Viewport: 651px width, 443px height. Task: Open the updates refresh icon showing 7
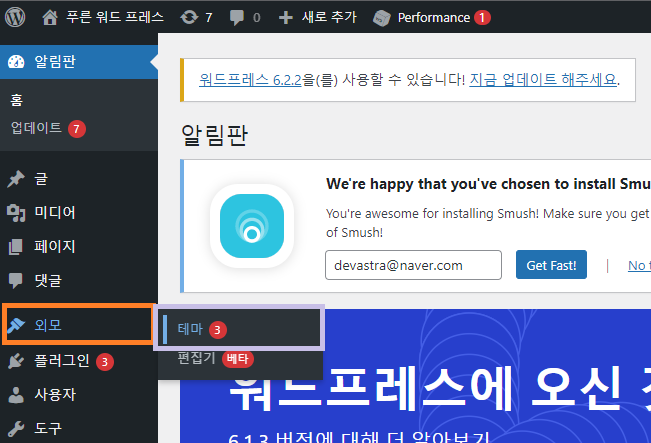tap(189, 17)
